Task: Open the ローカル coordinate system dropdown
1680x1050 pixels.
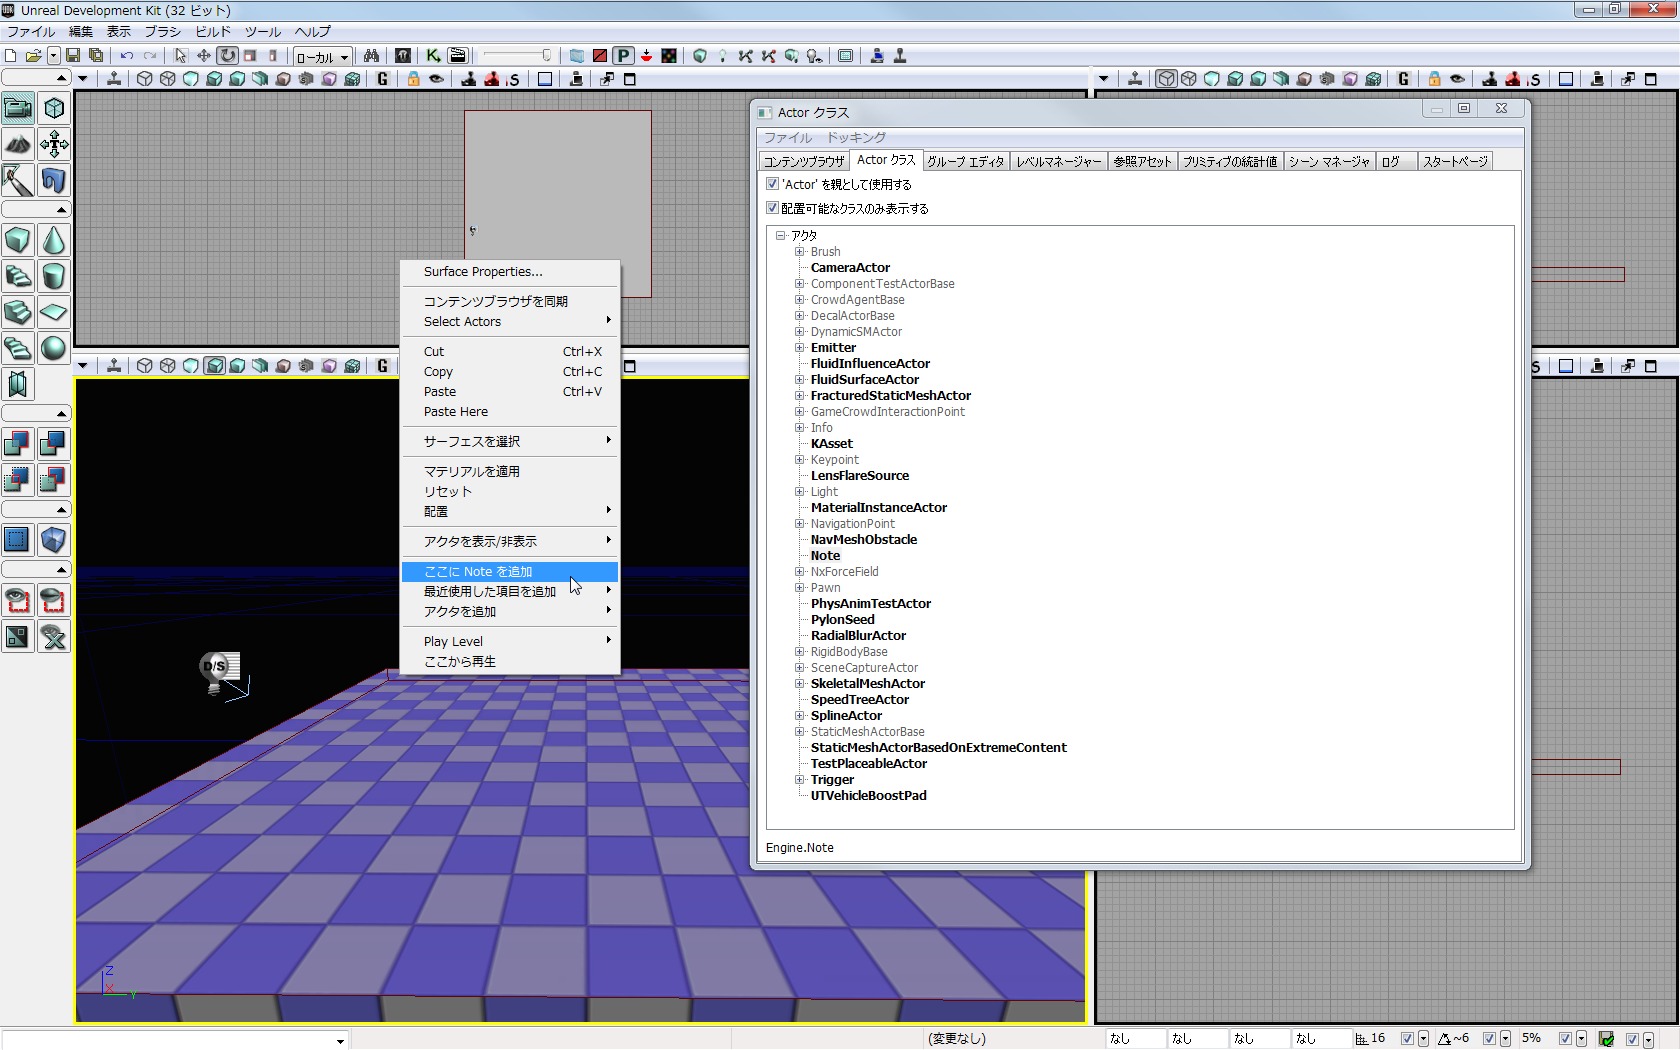Action: tap(322, 57)
